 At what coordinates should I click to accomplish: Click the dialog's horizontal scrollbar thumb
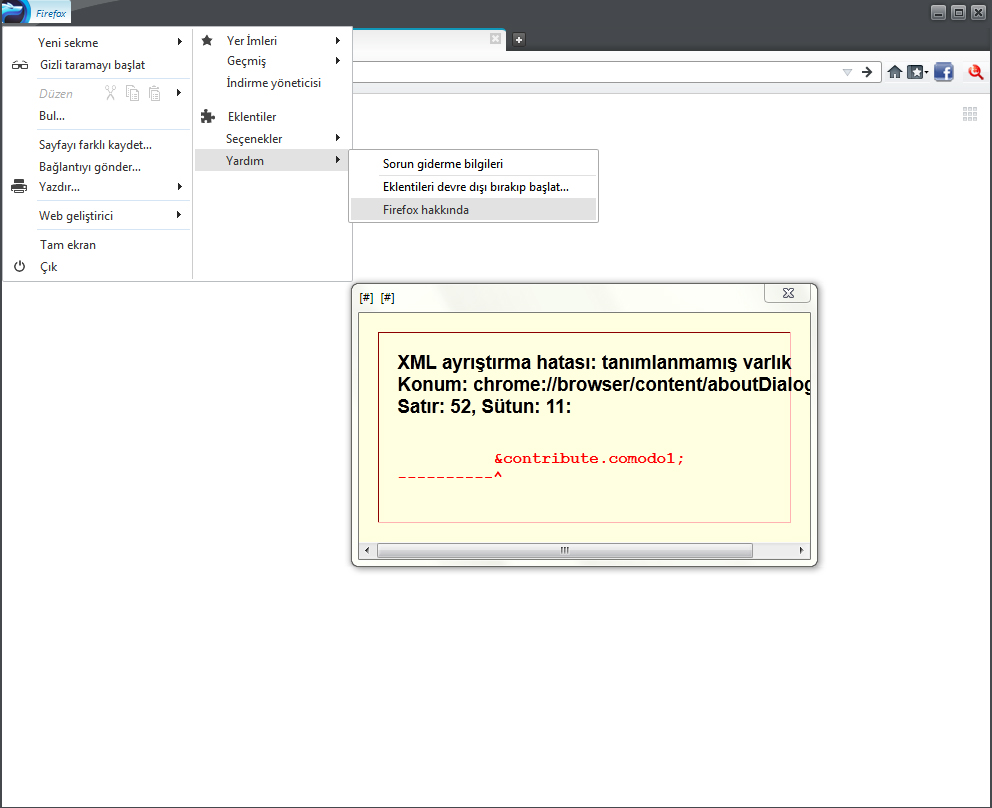565,551
